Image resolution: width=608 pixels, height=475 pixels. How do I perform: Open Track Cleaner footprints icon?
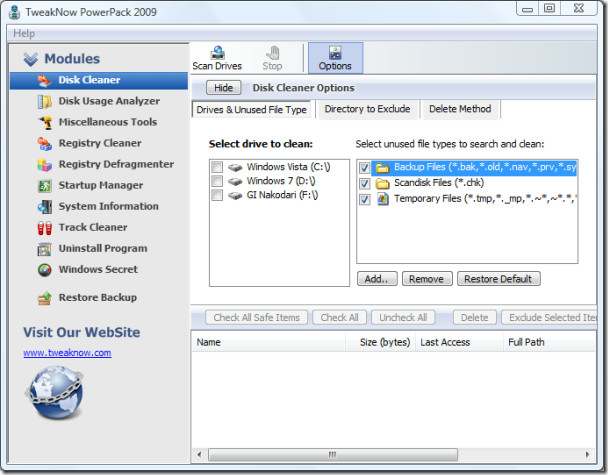45,228
